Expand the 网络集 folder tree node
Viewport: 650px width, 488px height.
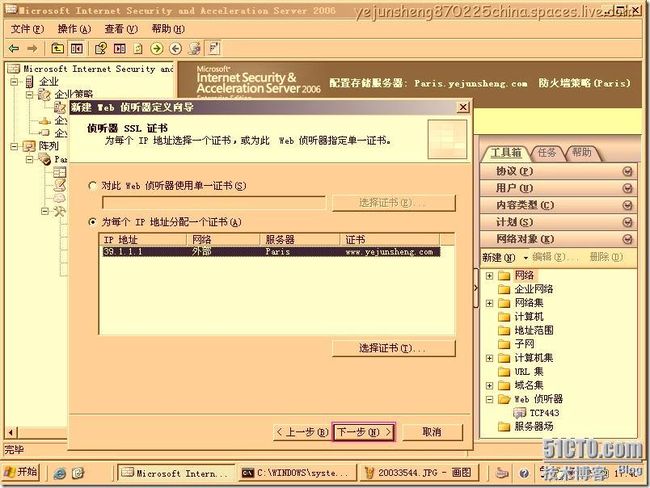coord(489,303)
